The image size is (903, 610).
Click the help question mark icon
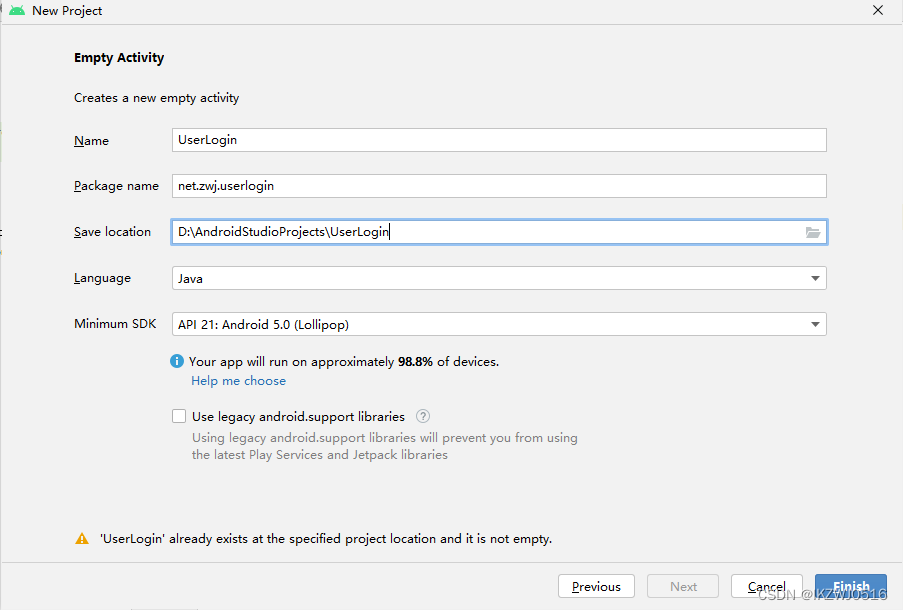[423, 416]
